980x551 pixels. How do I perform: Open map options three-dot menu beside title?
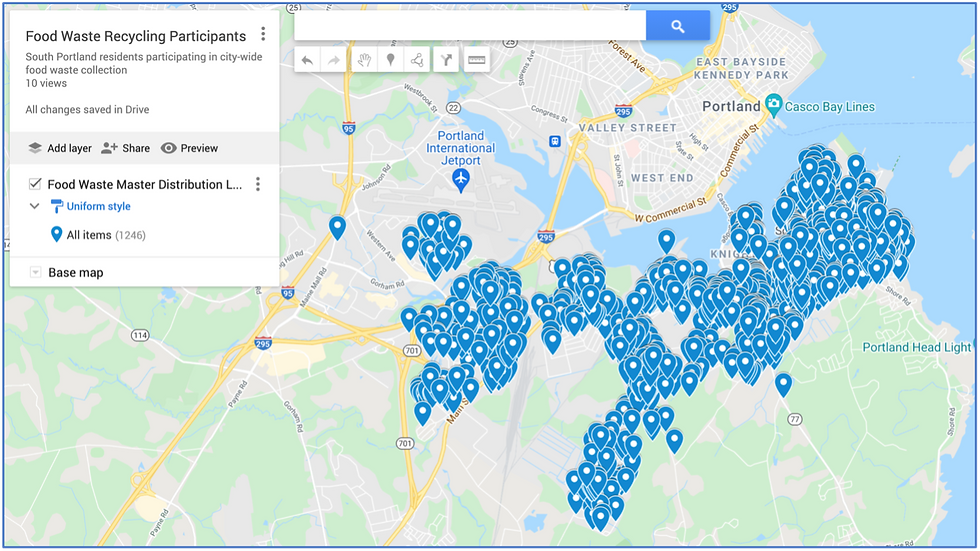pos(263,34)
